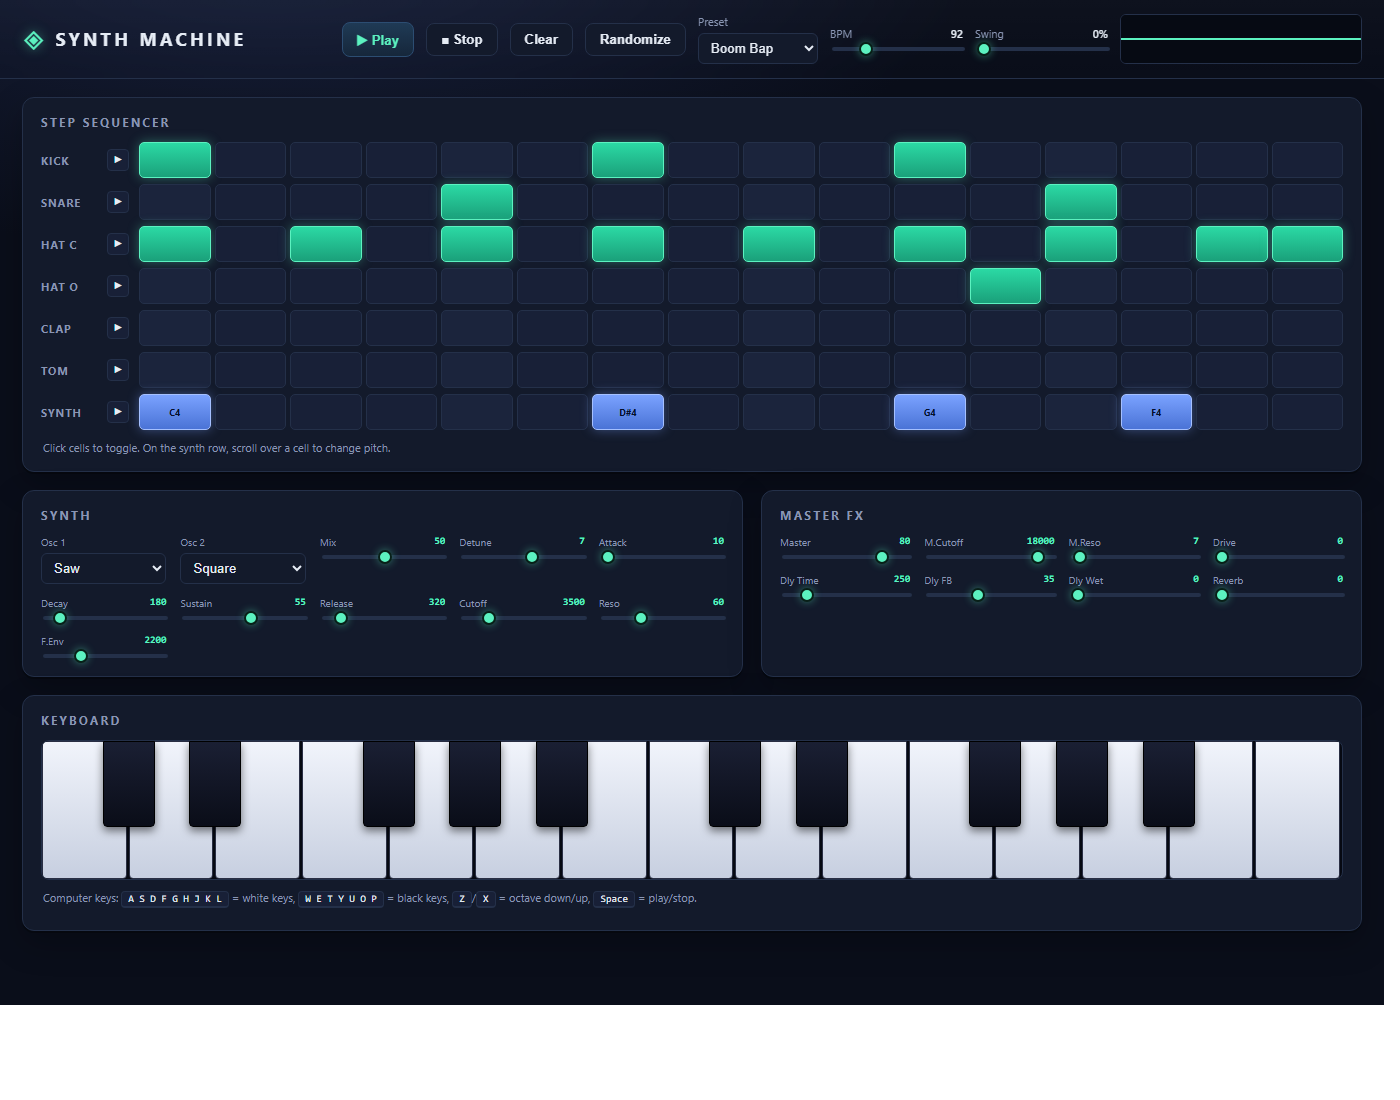The height and width of the screenshot is (1100, 1400).
Task: Turn off the eleventh KICK step
Action: click(930, 160)
